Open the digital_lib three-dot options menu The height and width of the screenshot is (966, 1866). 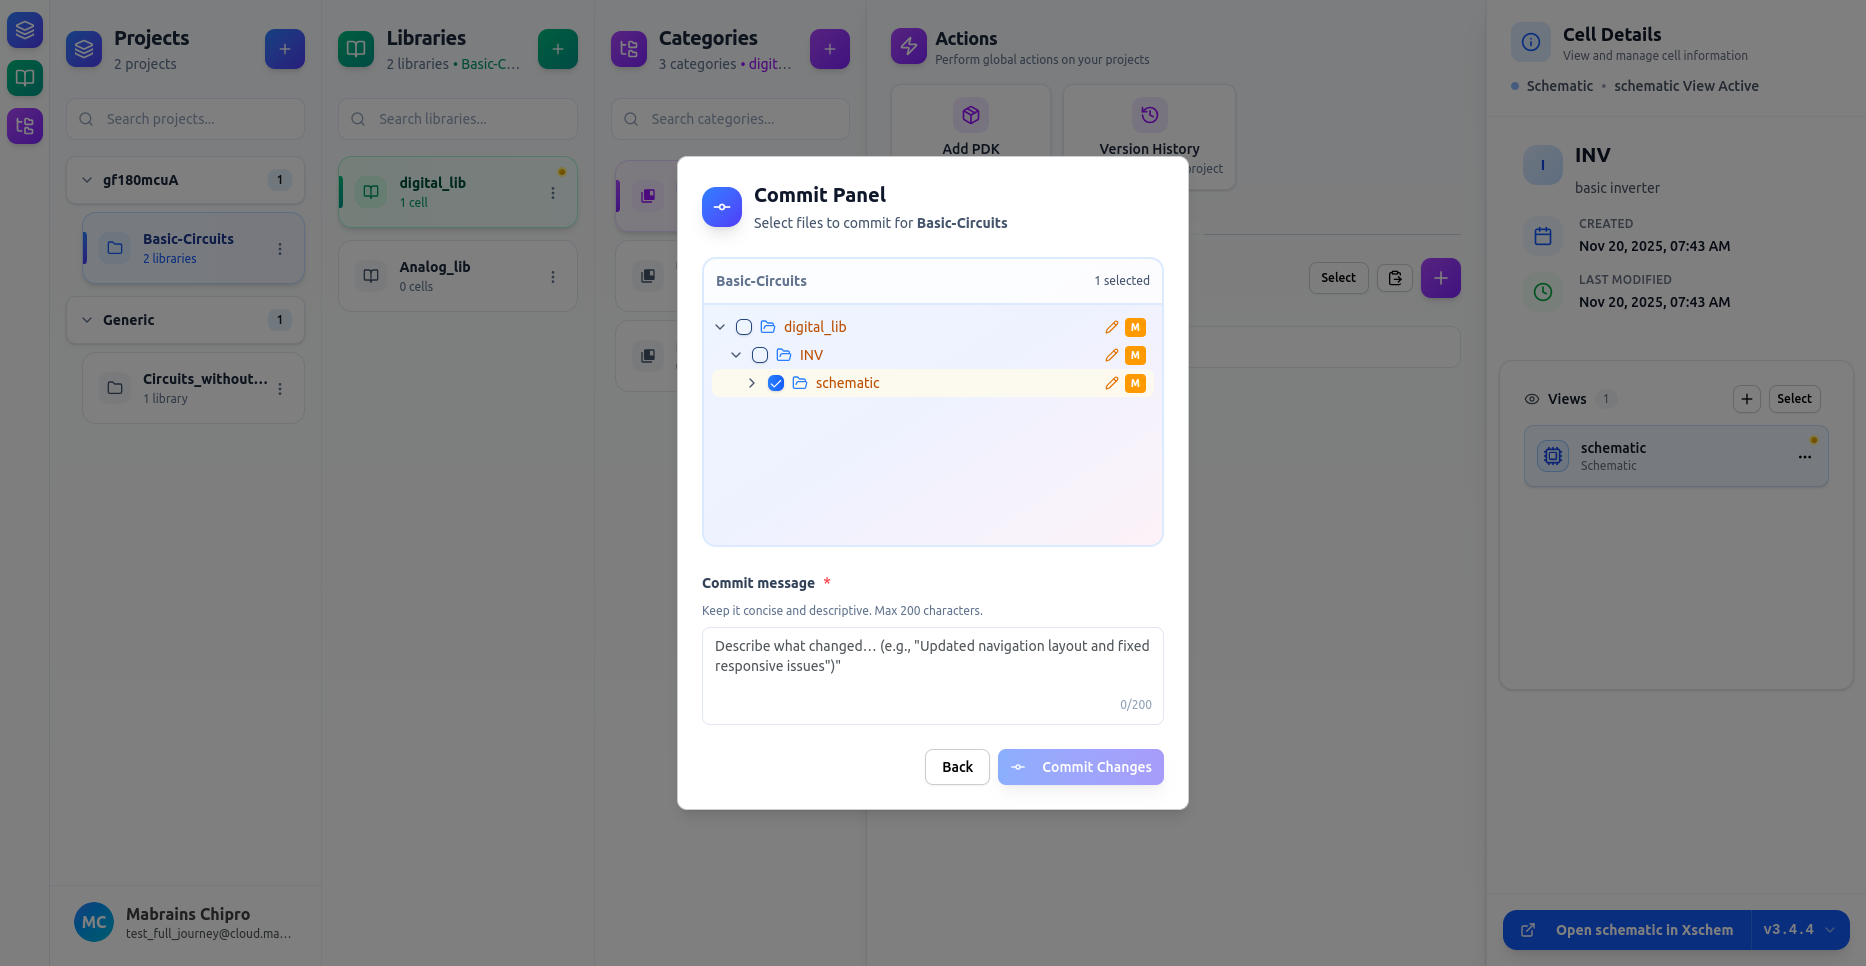coord(553,192)
